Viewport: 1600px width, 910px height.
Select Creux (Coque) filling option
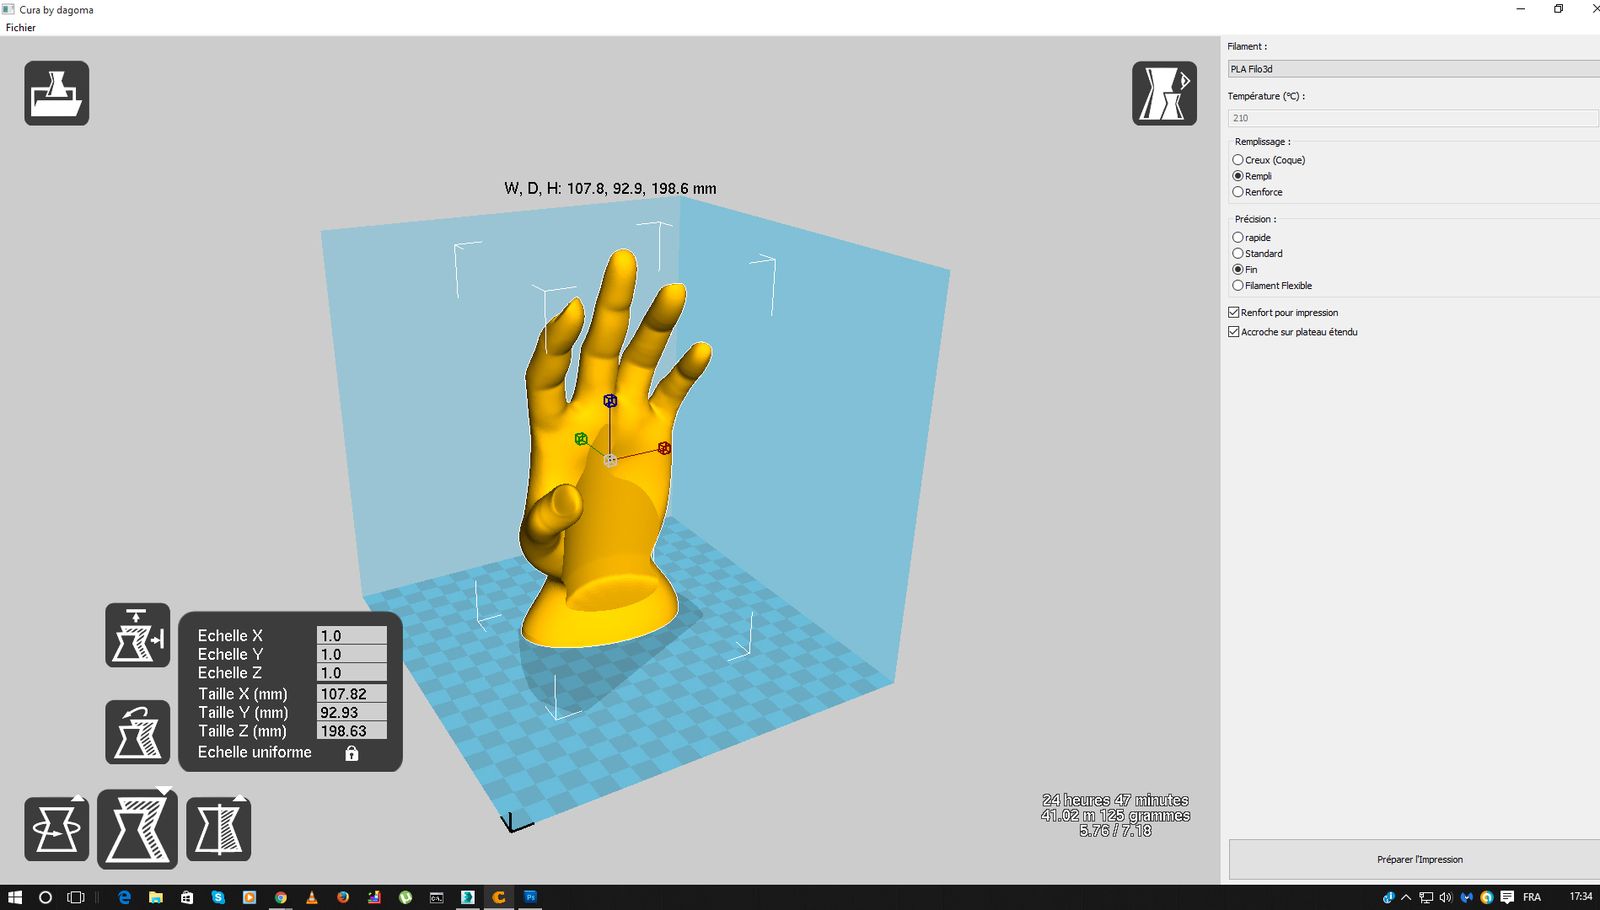tap(1269, 160)
